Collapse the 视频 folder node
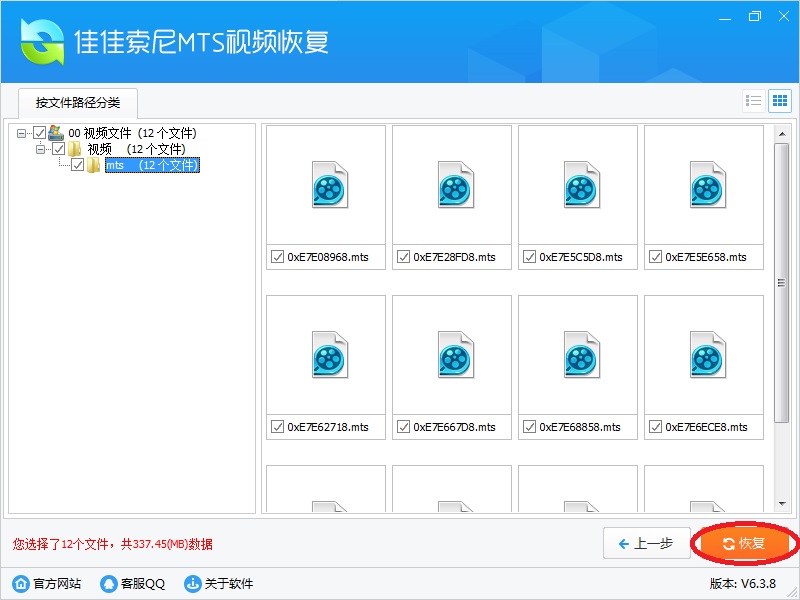Viewport: 800px width, 600px height. (41, 149)
